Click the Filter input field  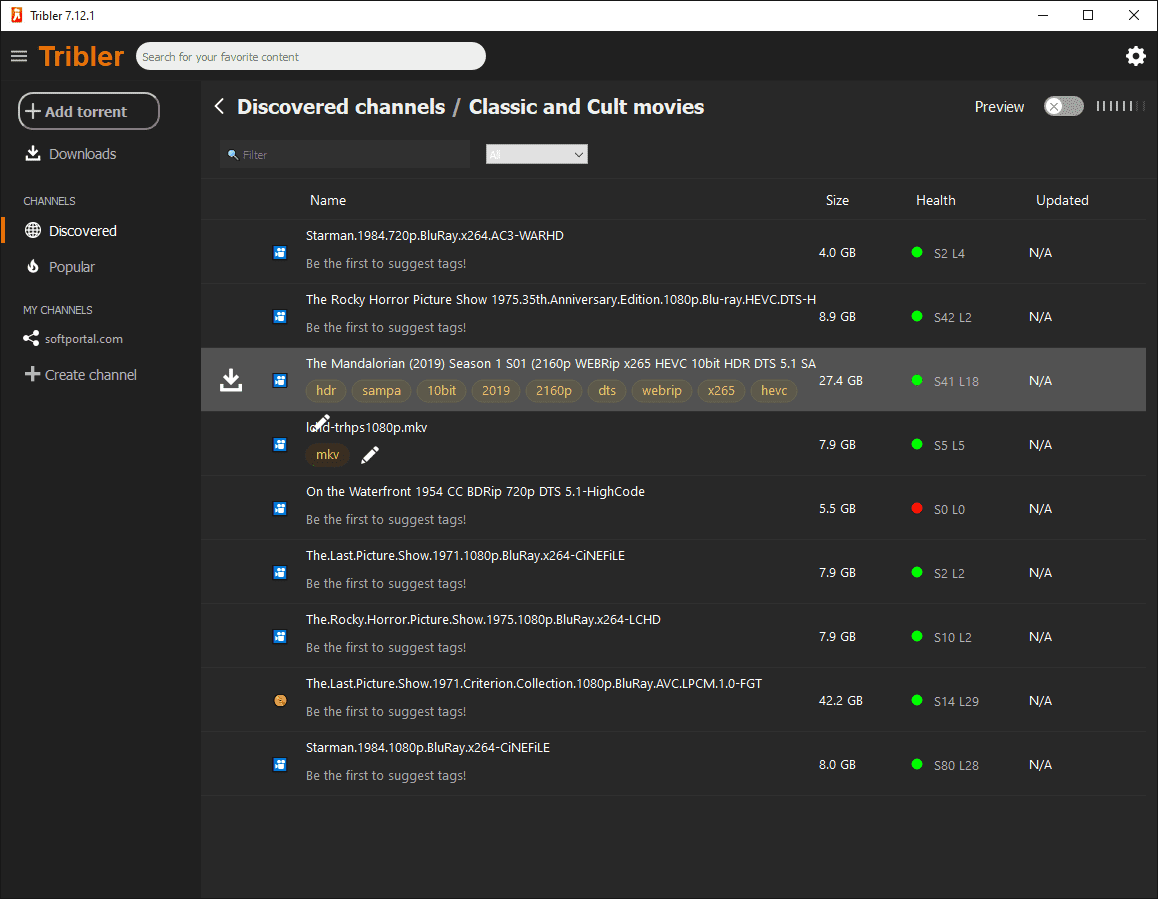tap(345, 155)
